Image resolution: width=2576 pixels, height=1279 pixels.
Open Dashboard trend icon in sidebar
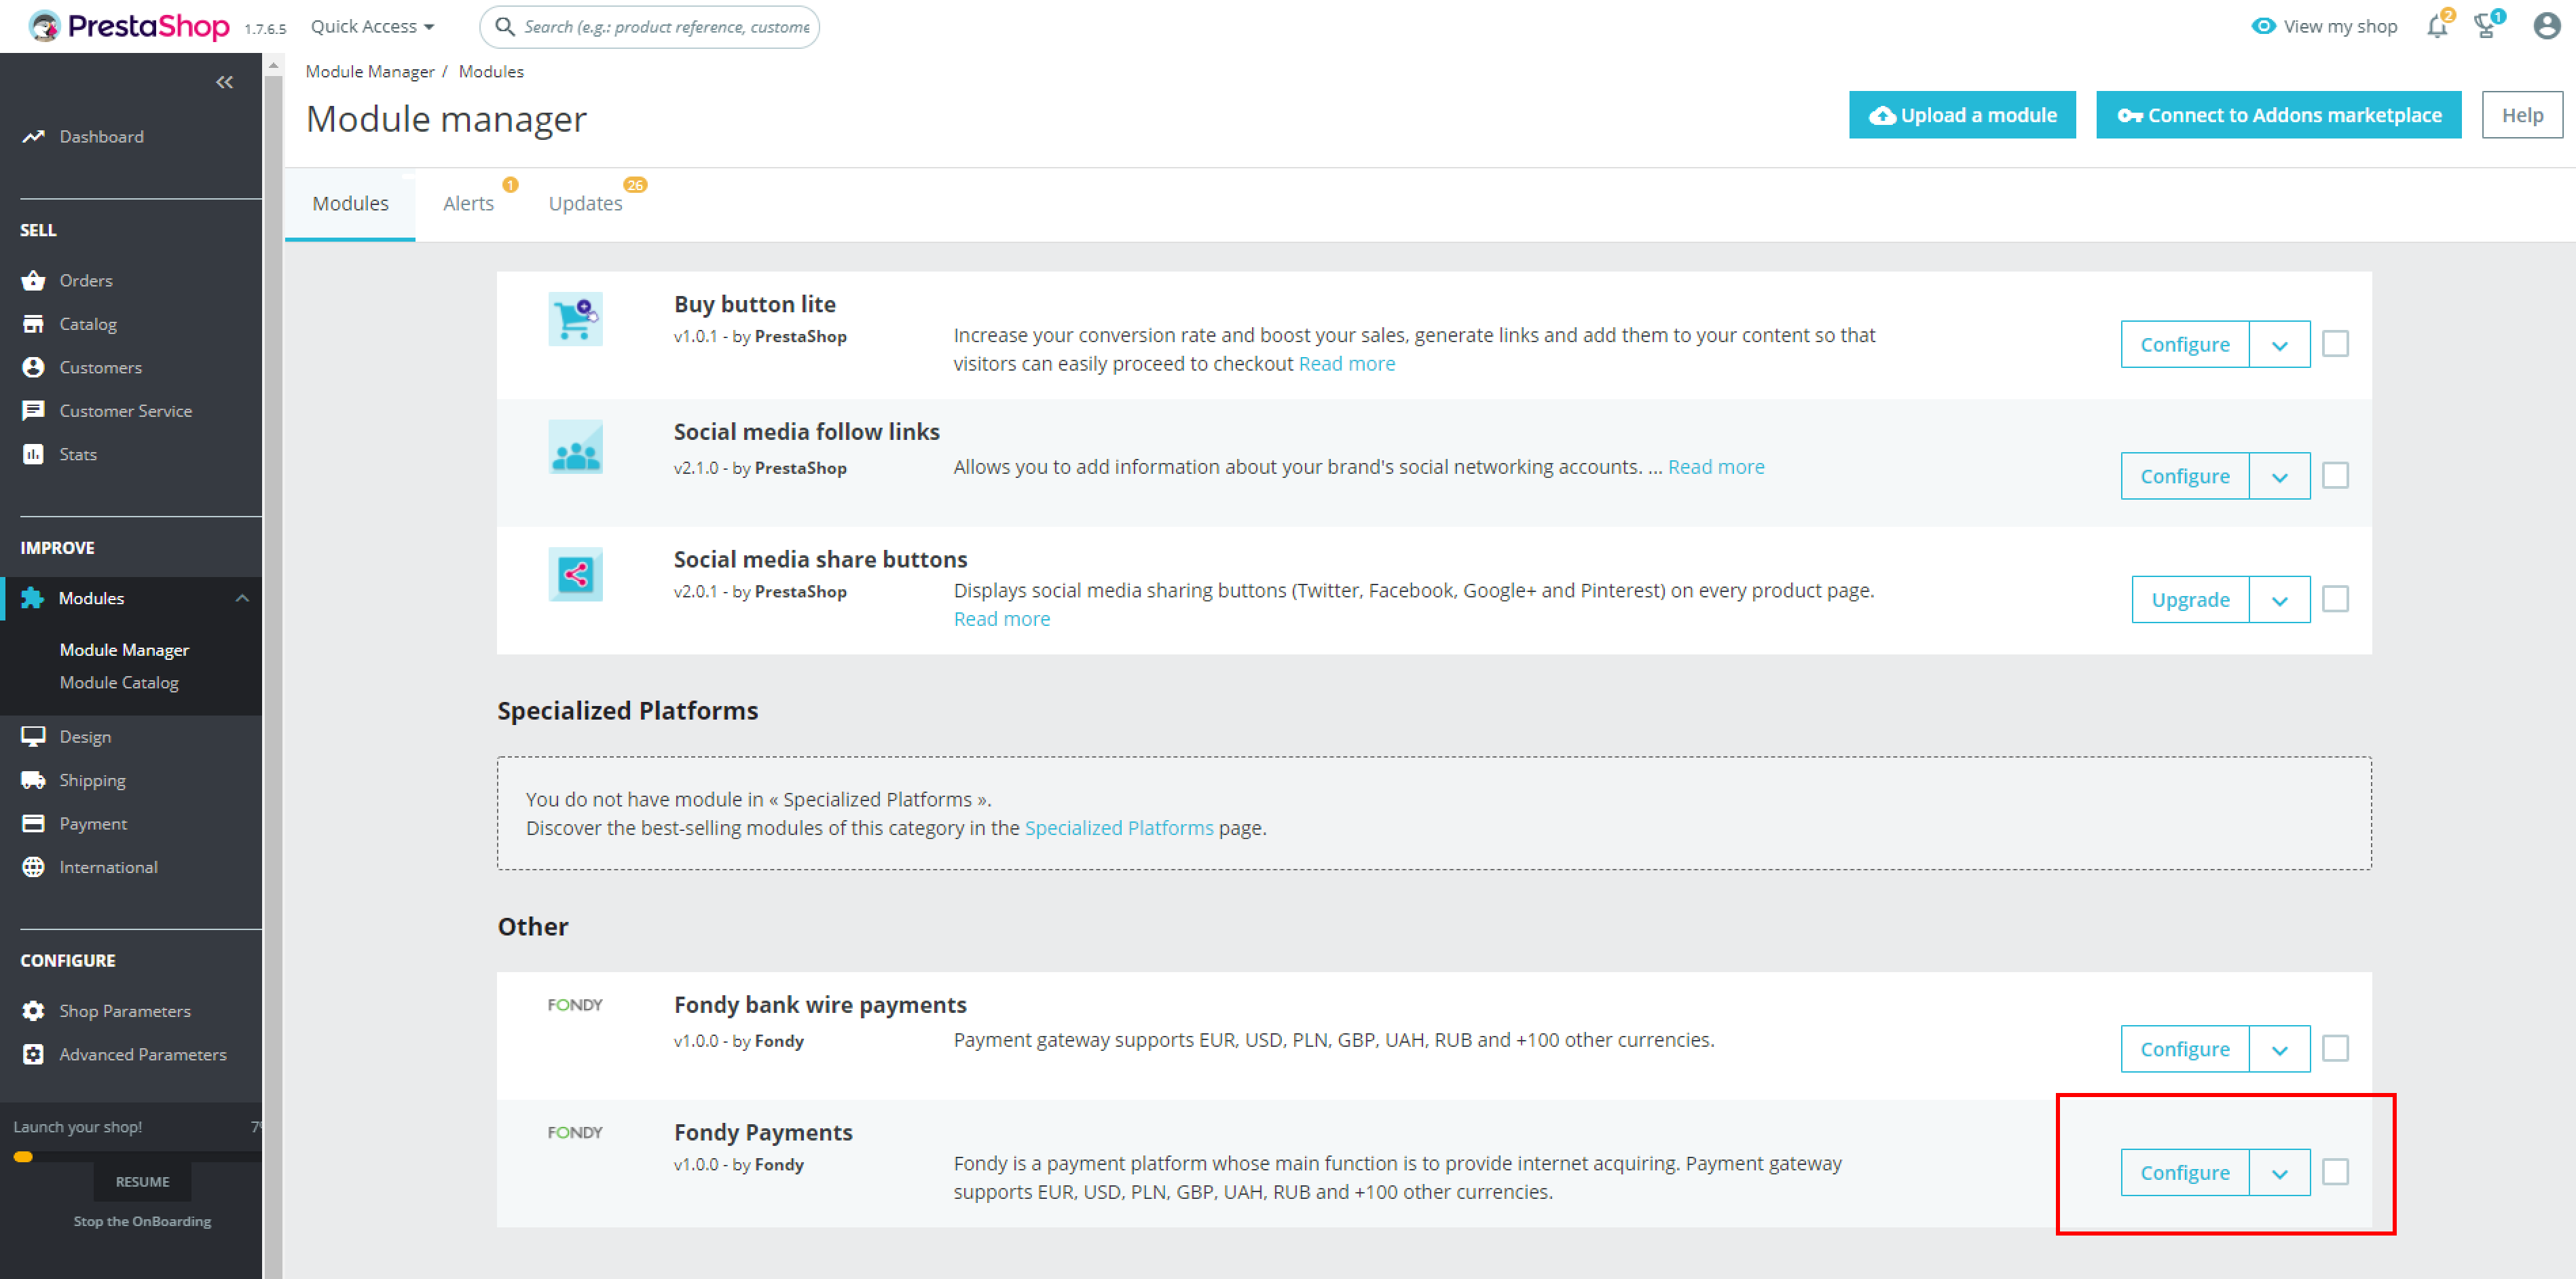(33, 136)
